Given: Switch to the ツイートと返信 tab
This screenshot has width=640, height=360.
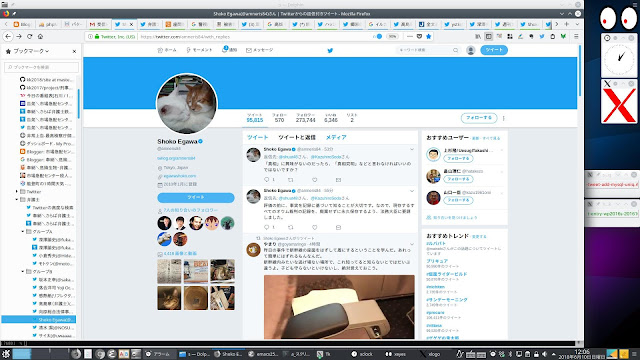Looking at the screenshot, I should (x=297, y=138).
